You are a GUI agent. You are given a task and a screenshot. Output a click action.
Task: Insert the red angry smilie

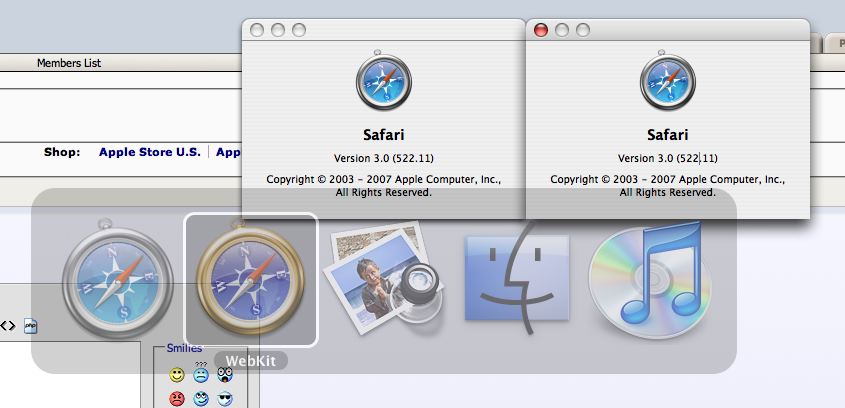(177, 399)
